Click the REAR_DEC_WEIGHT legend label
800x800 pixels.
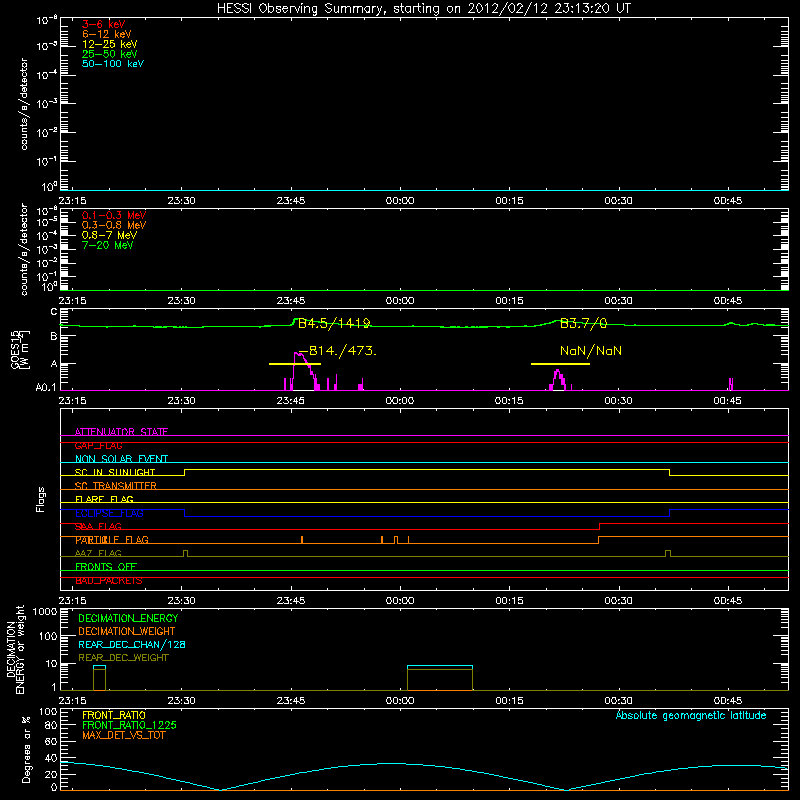[x=123, y=658]
